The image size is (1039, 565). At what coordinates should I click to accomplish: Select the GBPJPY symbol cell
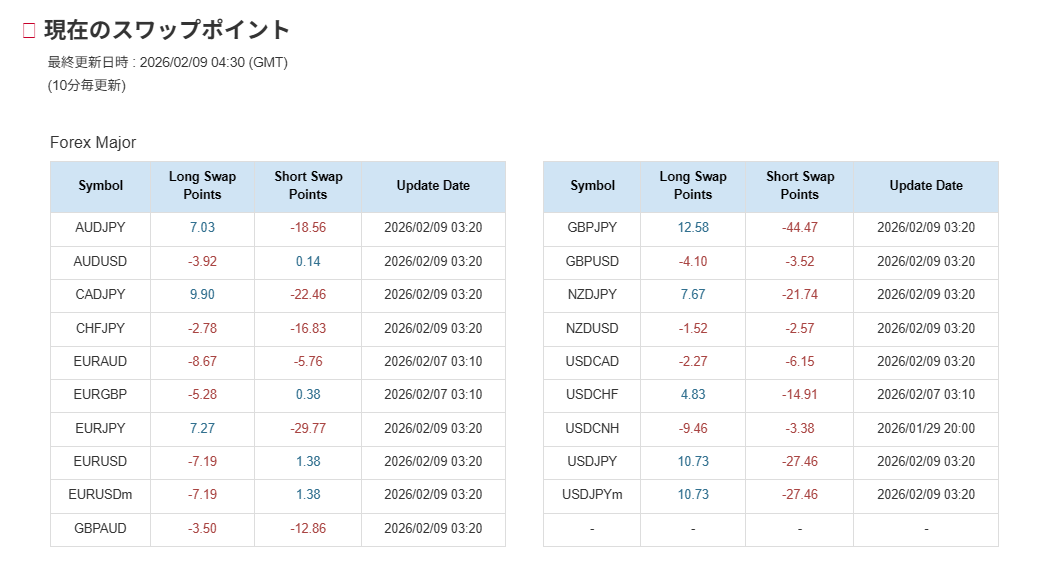(x=592, y=228)
